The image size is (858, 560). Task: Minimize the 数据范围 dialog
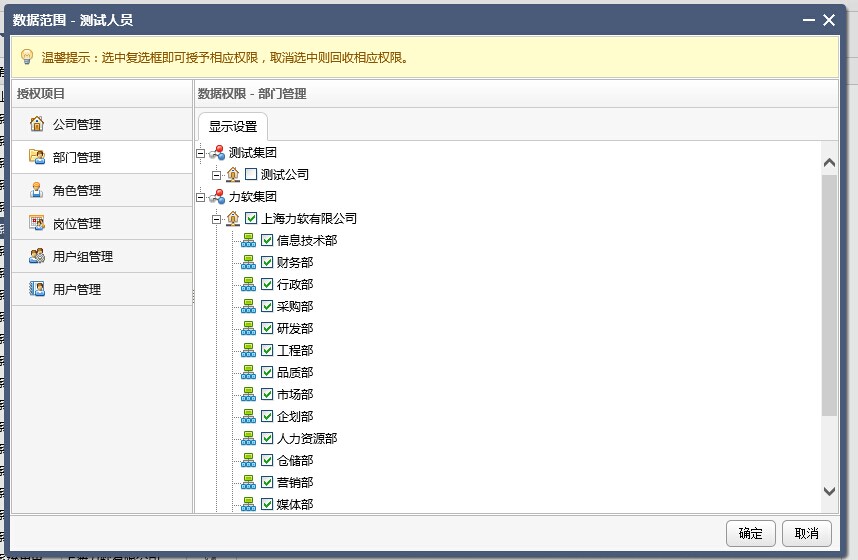[809, 20]
